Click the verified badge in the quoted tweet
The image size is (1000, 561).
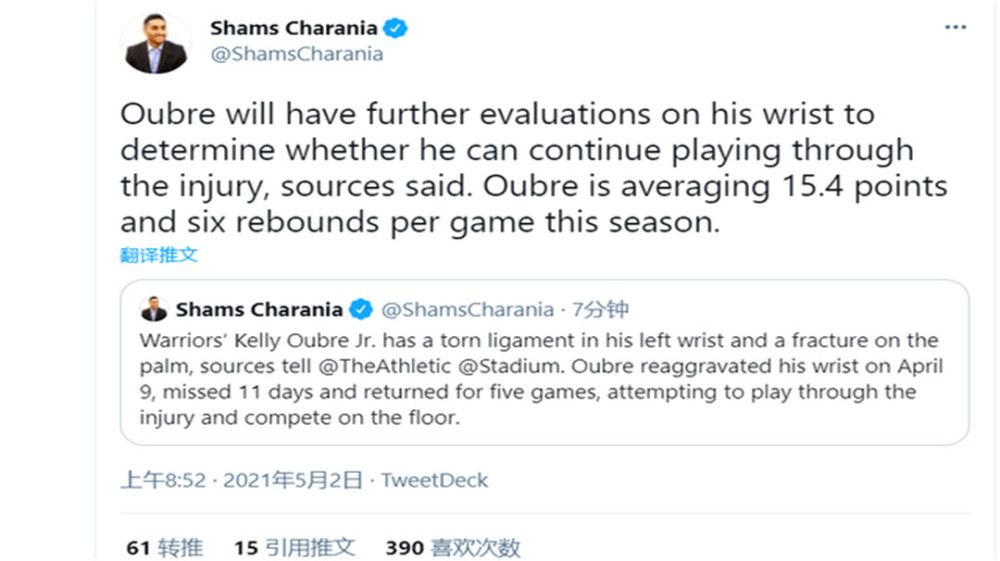click(x=361, y=310)
